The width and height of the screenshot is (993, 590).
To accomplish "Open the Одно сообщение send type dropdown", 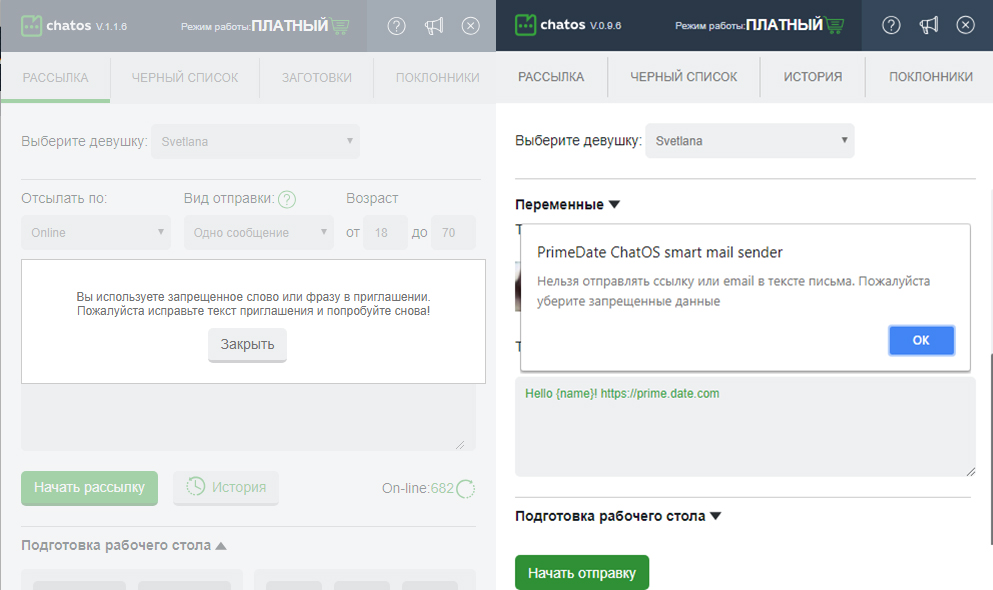I will [258, 232].
